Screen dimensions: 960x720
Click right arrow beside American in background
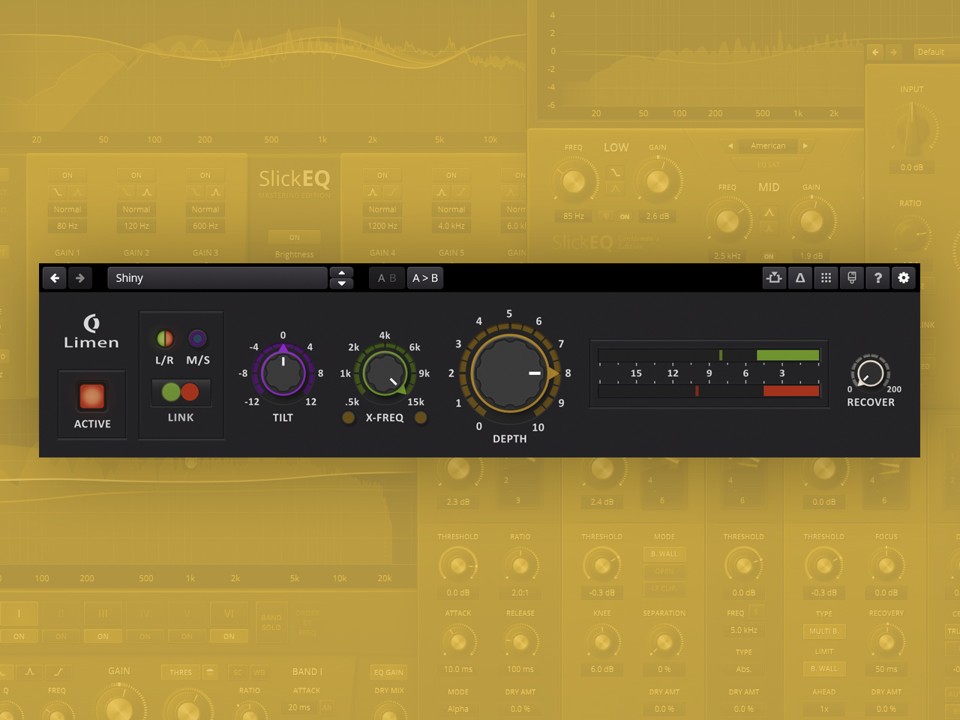(805, 146)
